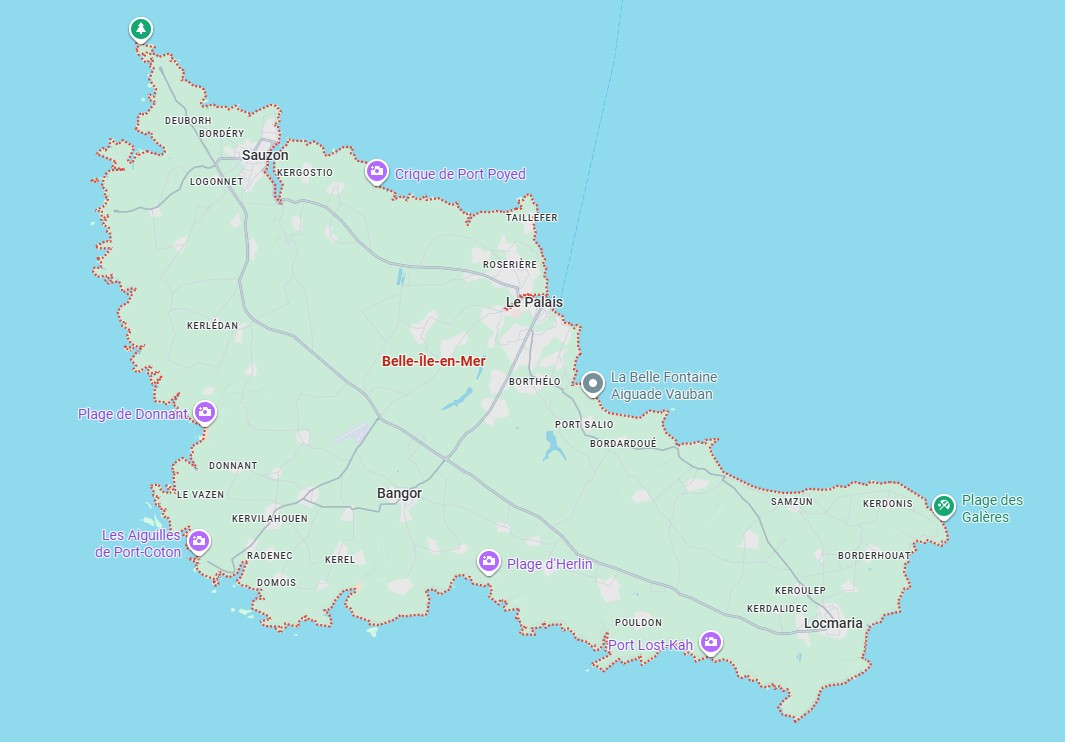
Task: Select the Kervilahouen village label
Action: tap(270, 519)
